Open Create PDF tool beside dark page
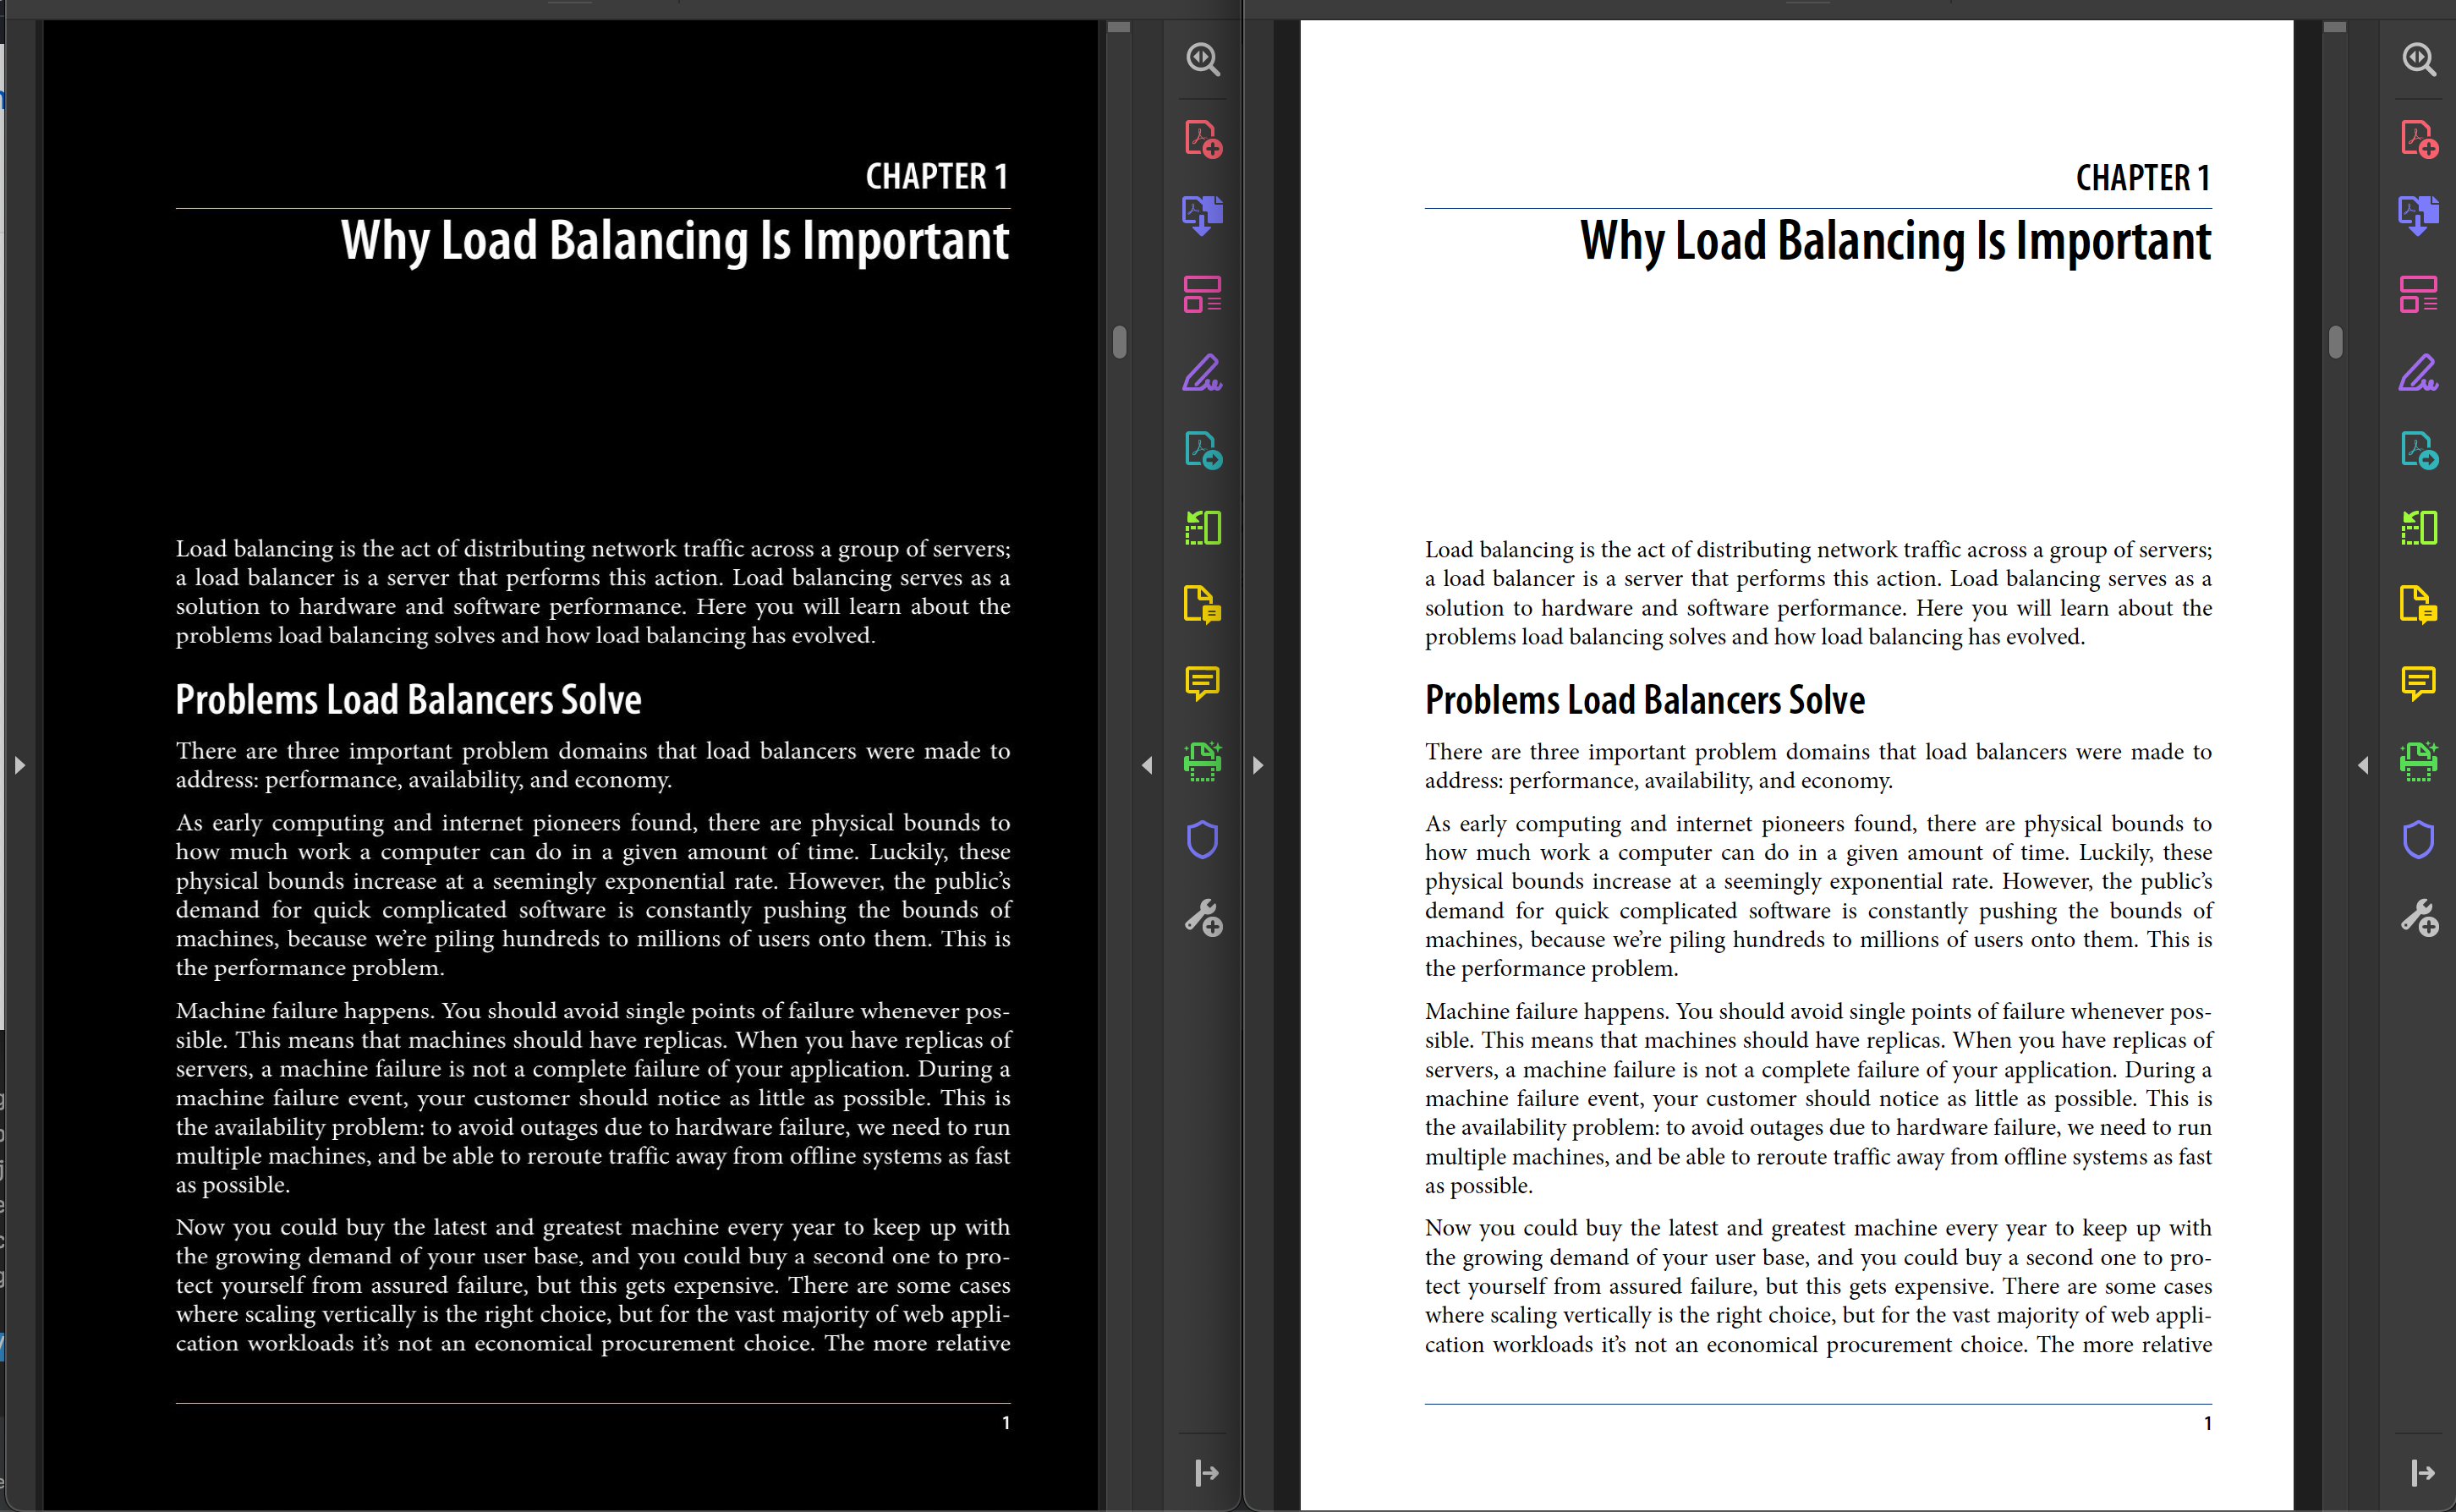 pyautogui.click(x=1203, y=138)
